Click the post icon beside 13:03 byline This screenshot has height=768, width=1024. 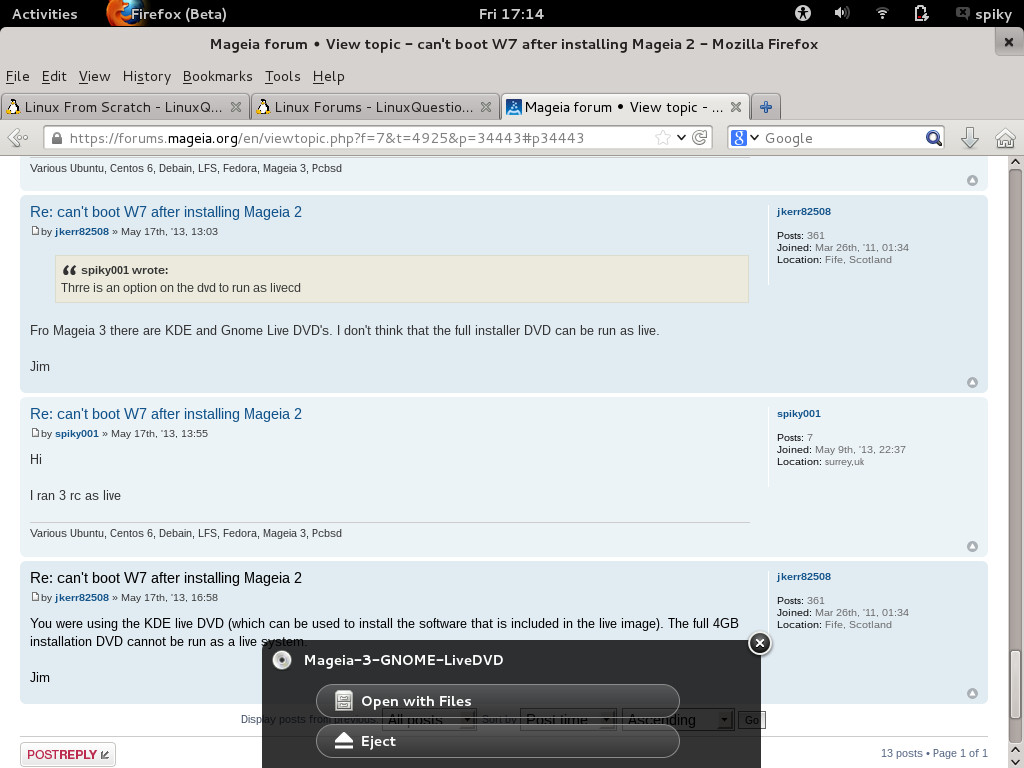35,231
